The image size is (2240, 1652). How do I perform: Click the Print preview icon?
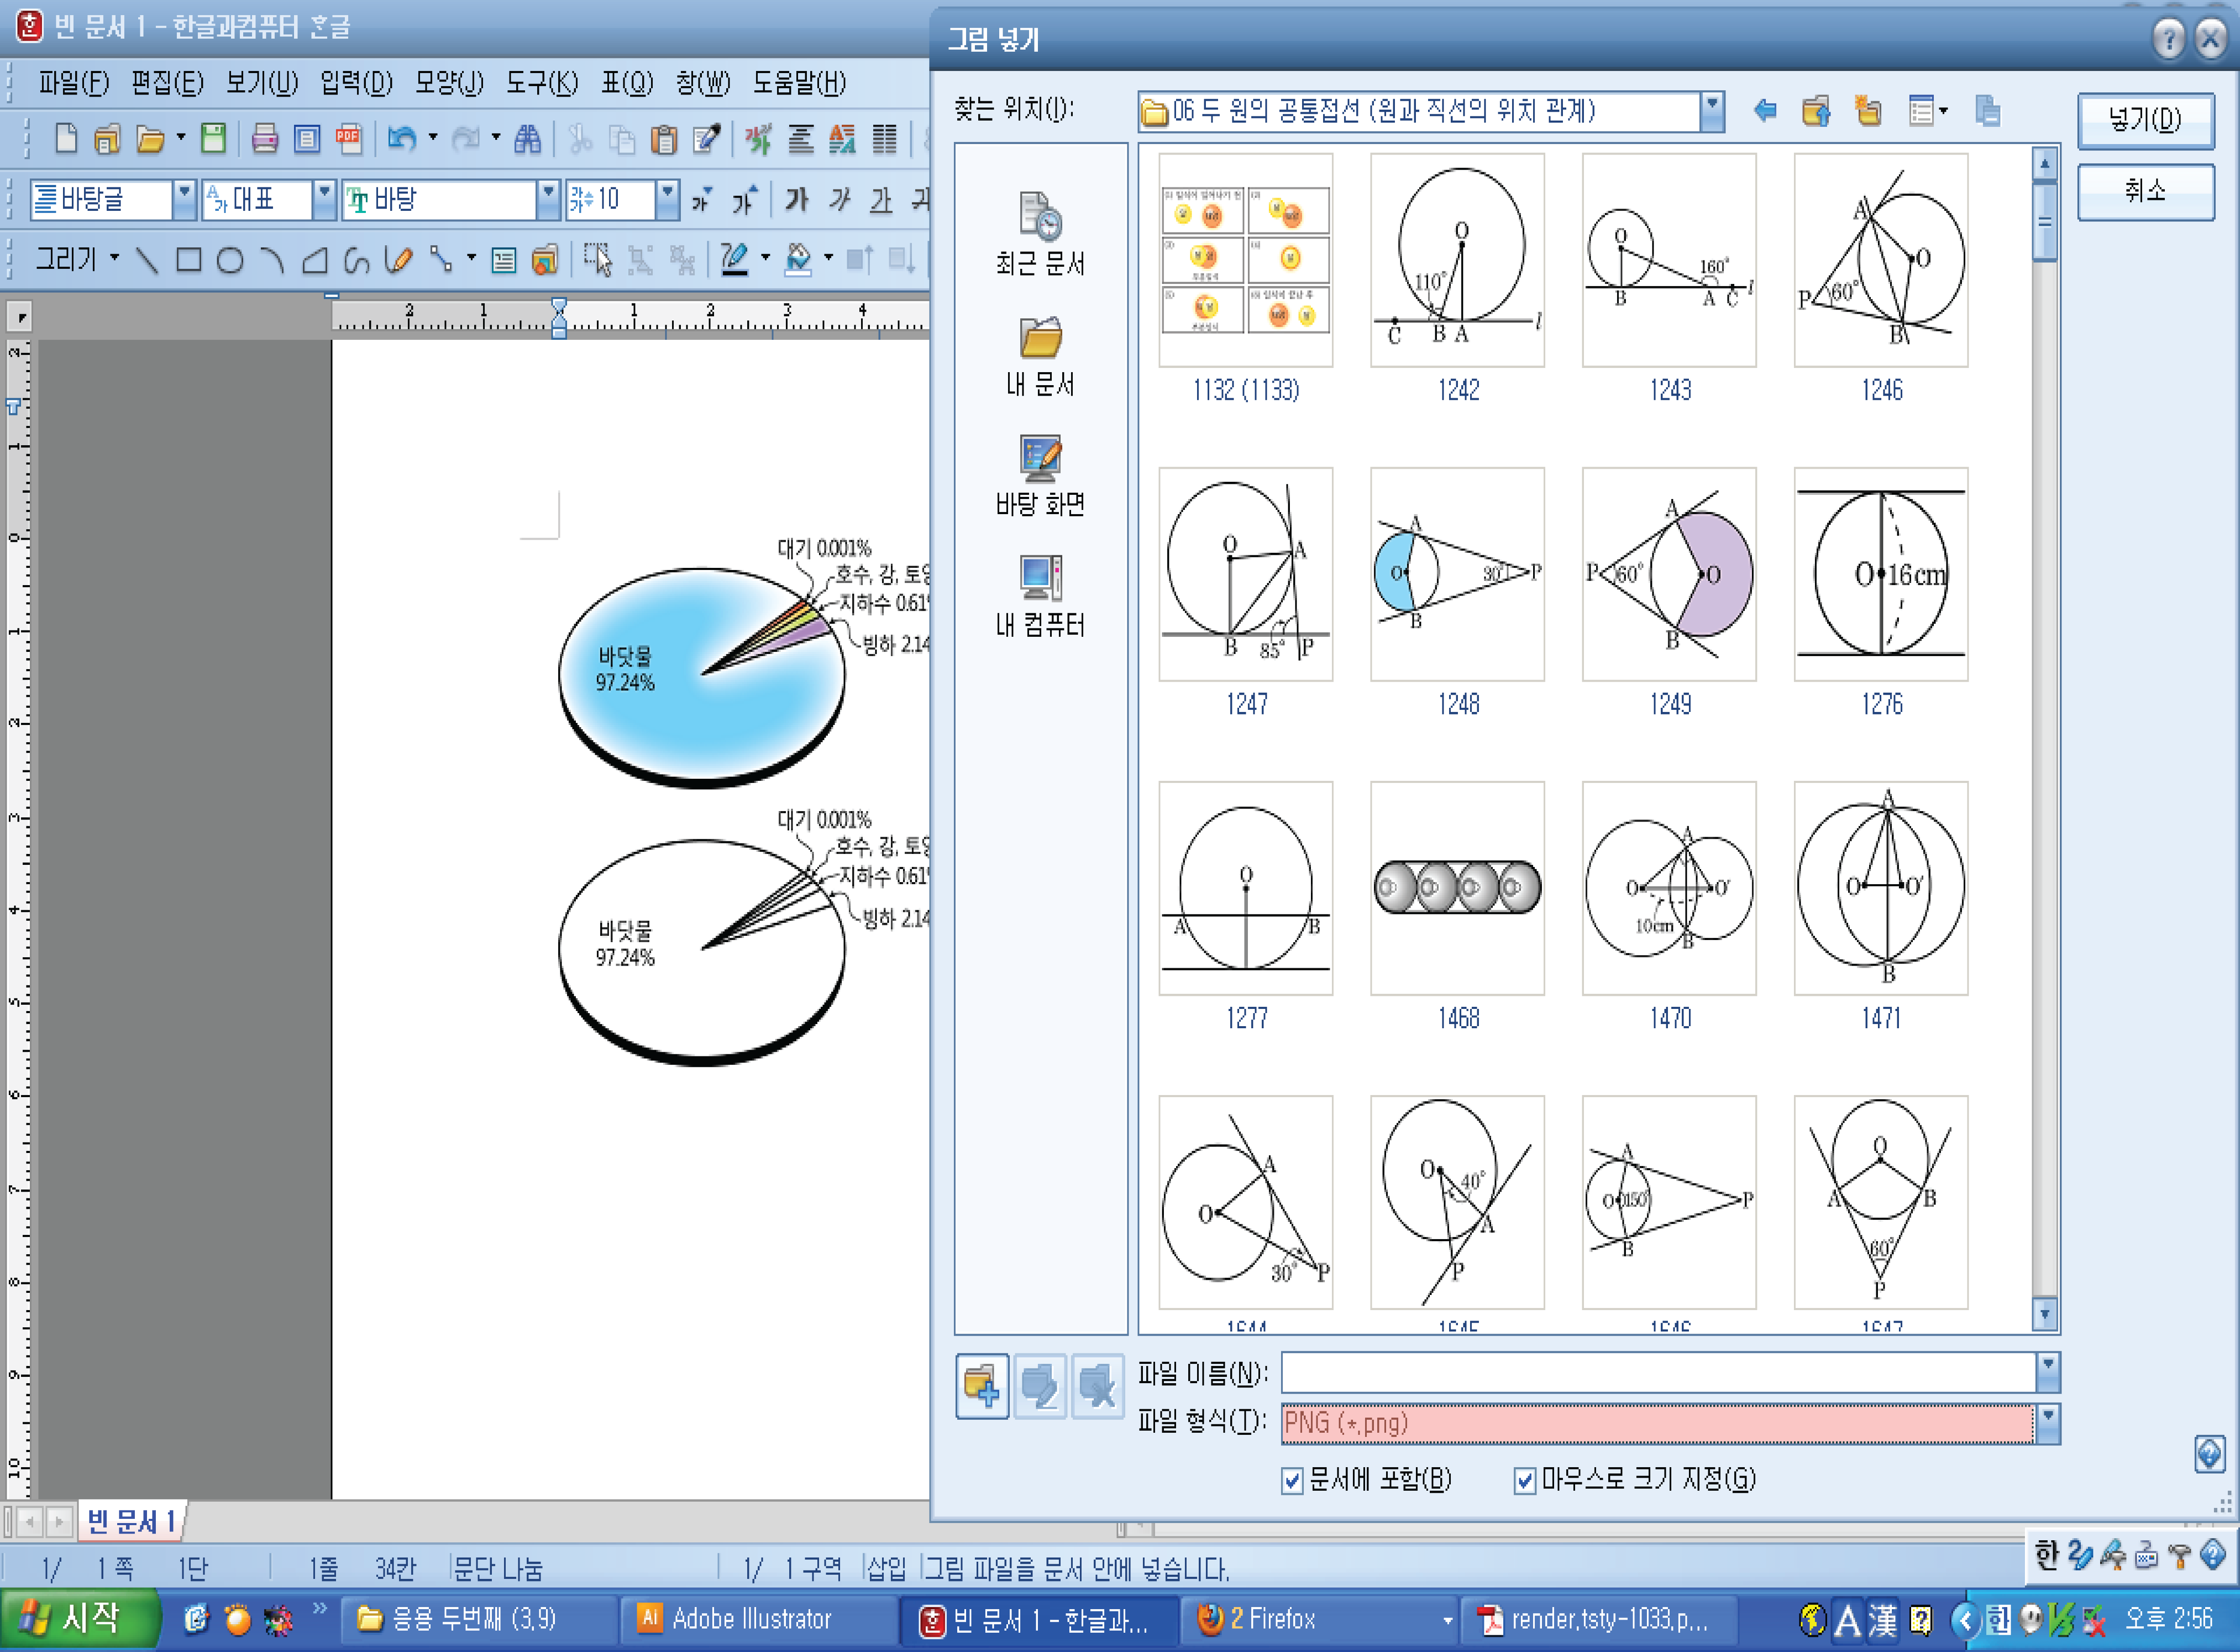point(307,139)
